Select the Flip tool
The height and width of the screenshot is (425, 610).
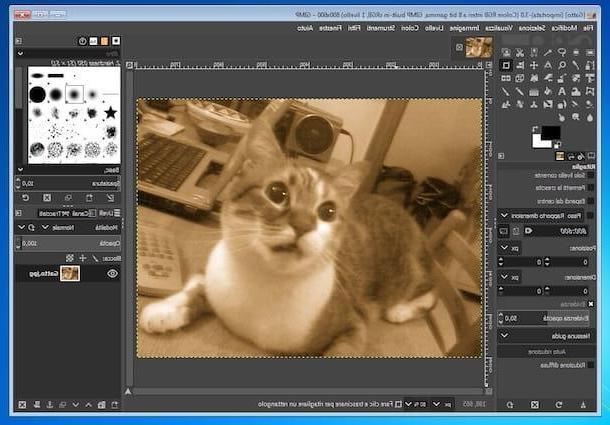pyautogui.click(x=506, y=78)
